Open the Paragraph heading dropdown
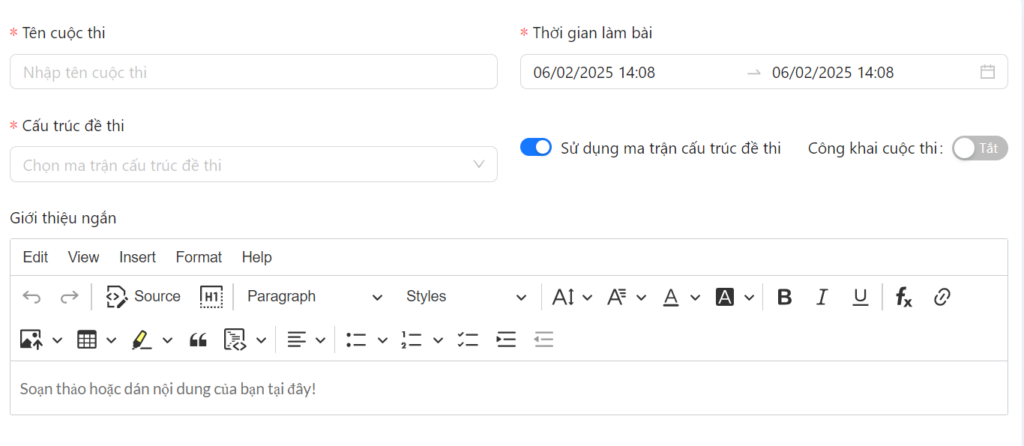 coord(313,296)
